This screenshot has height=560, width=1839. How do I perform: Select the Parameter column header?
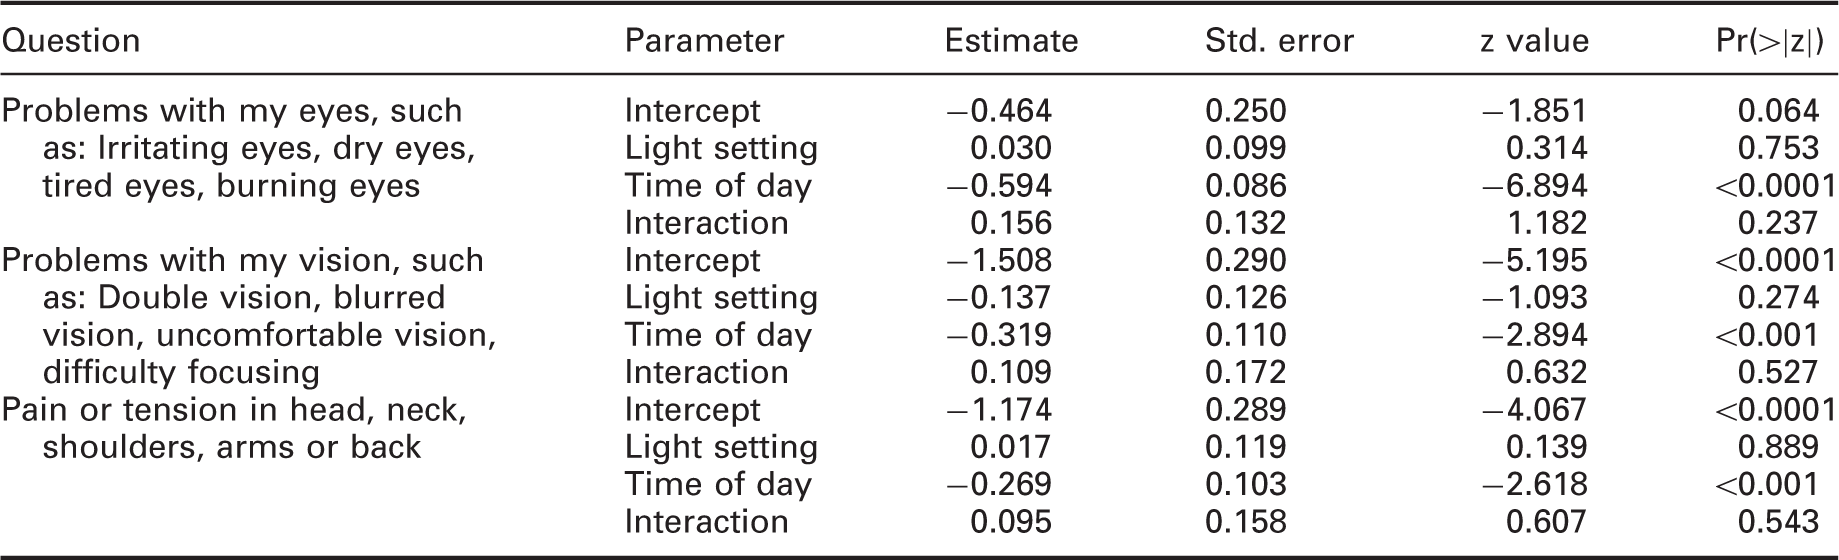[704, 41]
